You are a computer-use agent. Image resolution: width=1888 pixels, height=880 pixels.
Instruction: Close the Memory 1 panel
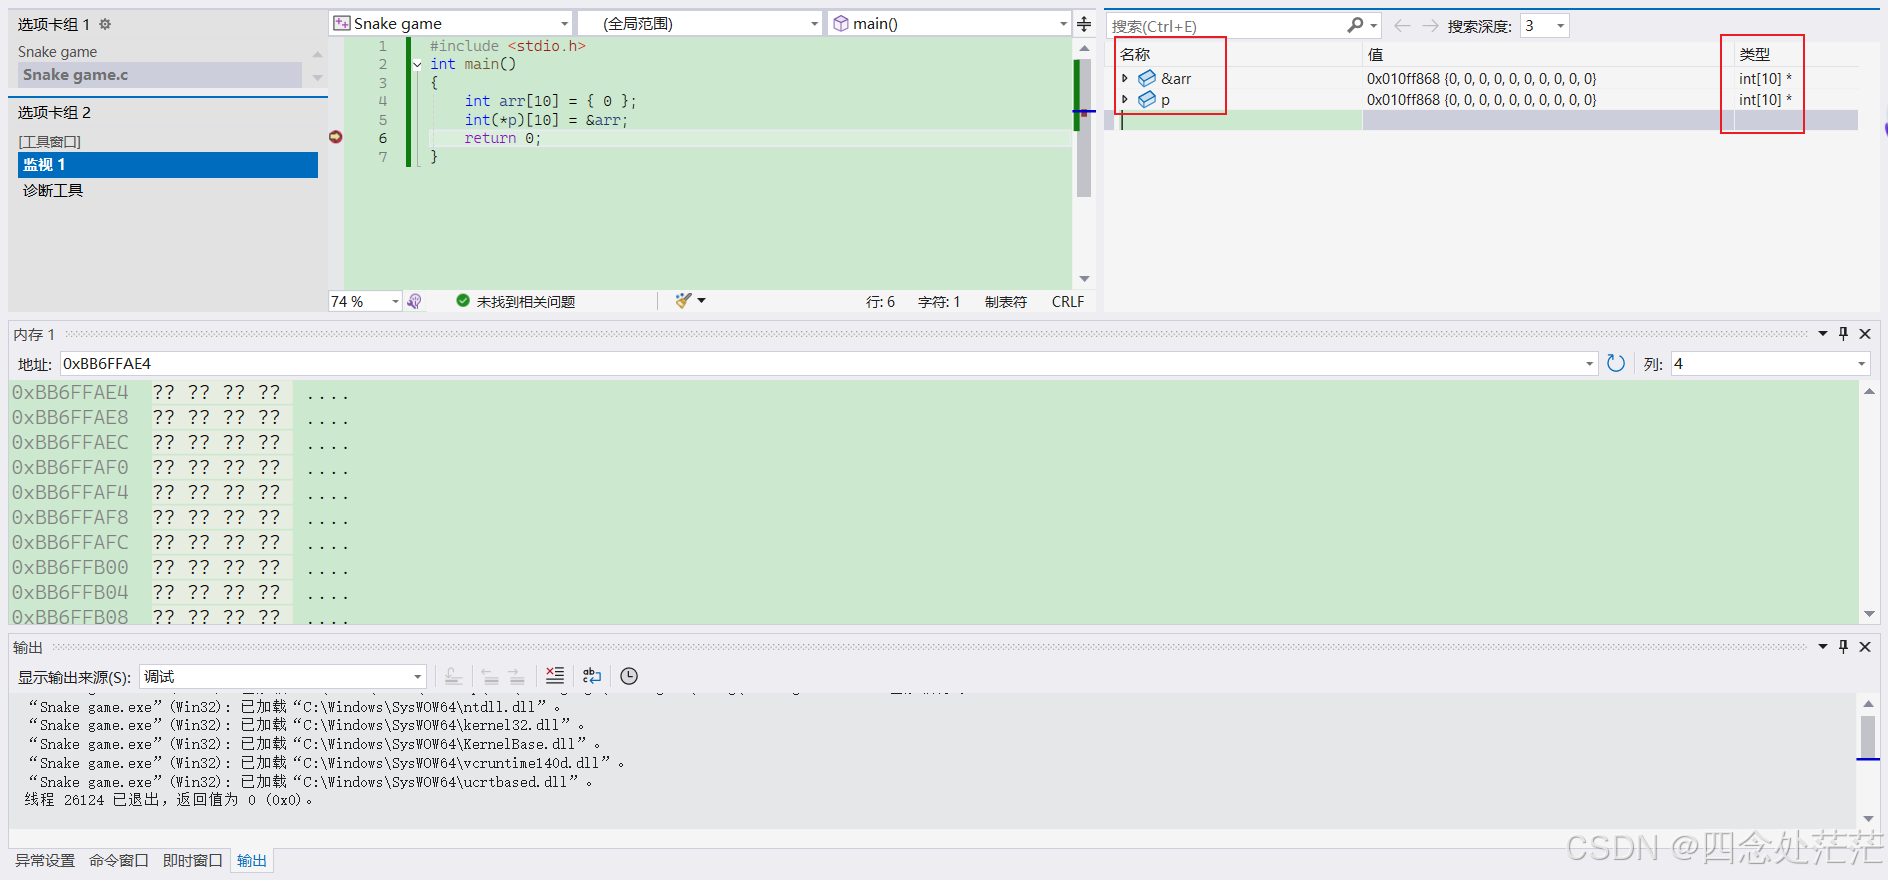point(1865,334)
